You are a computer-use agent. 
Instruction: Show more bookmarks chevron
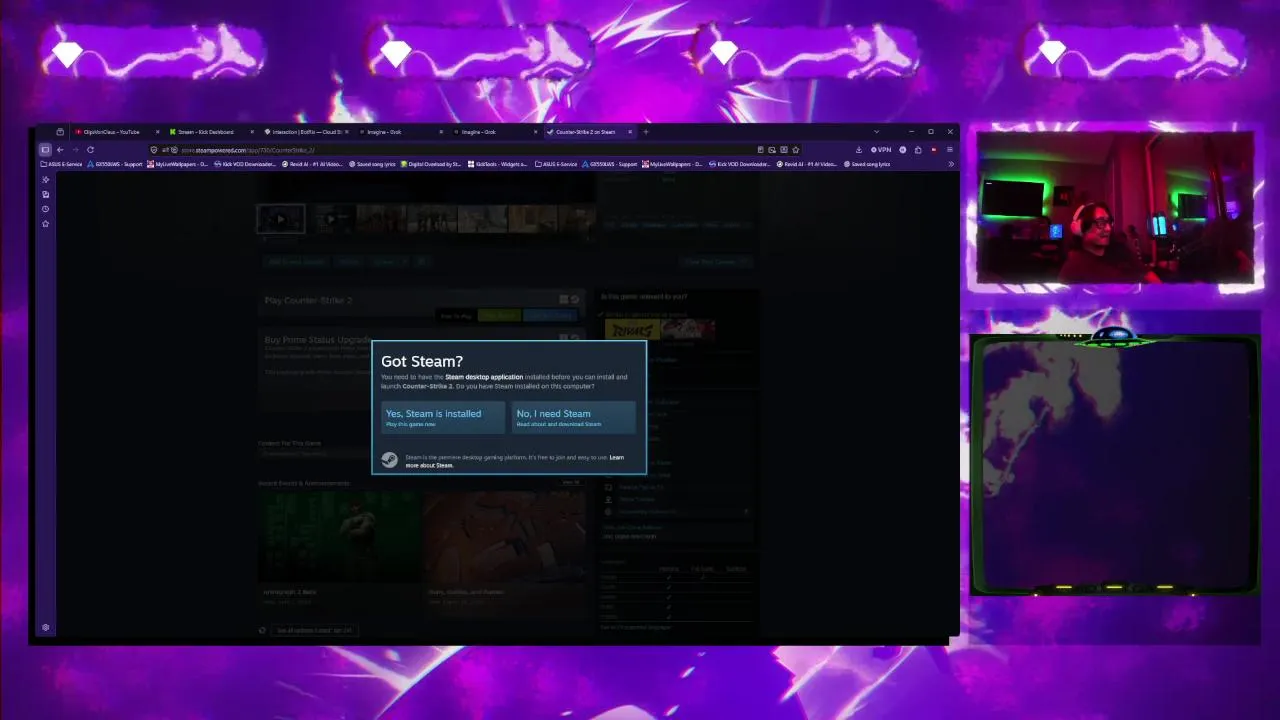tap(950, 164)
